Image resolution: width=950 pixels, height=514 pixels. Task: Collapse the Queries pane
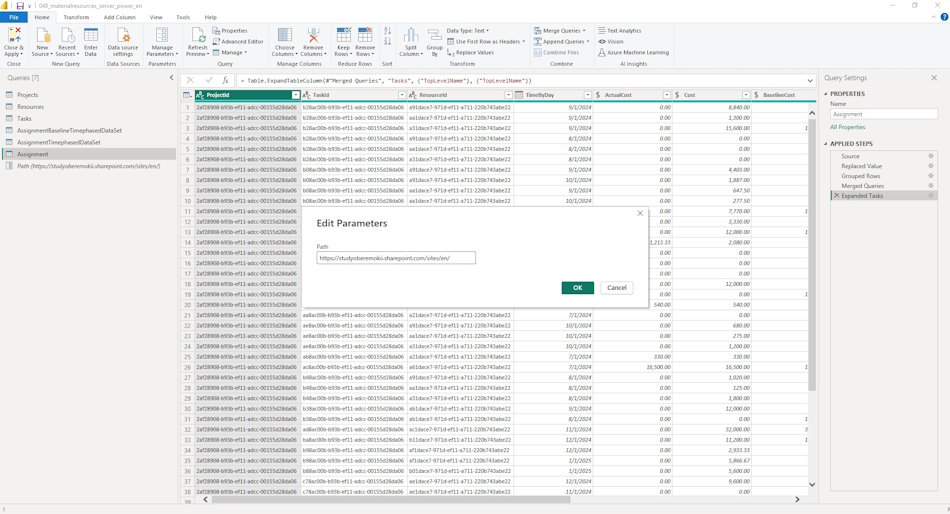point(171,78)
